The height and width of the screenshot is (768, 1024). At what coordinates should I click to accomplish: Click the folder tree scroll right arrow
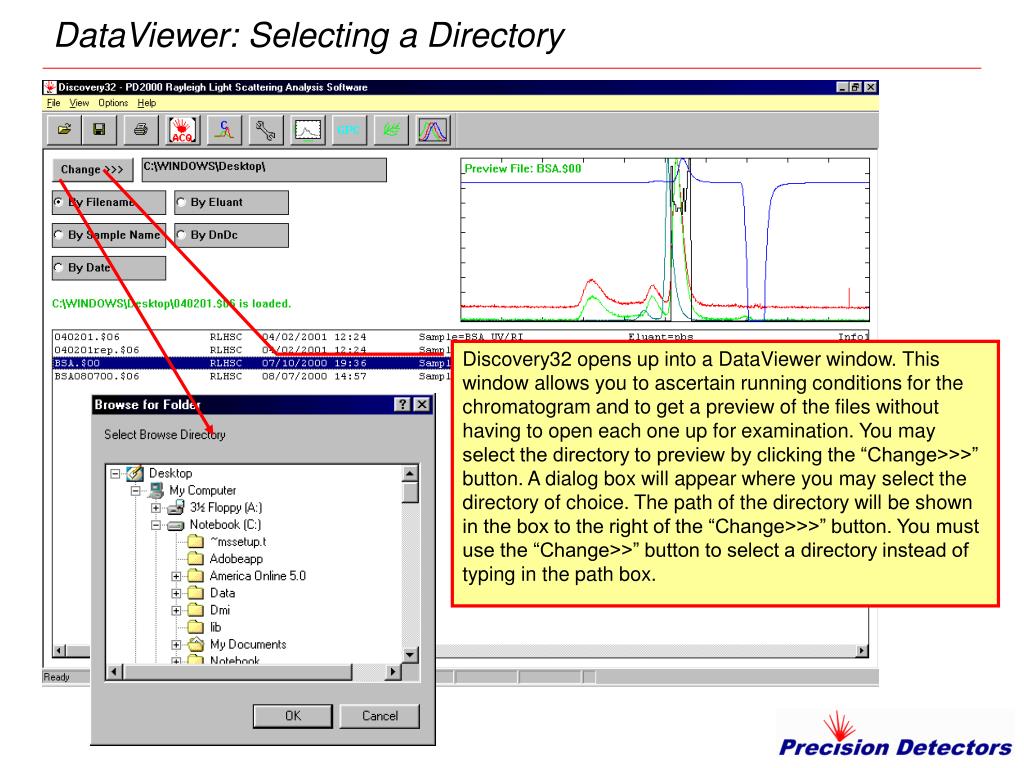click(x=392, y=672)
